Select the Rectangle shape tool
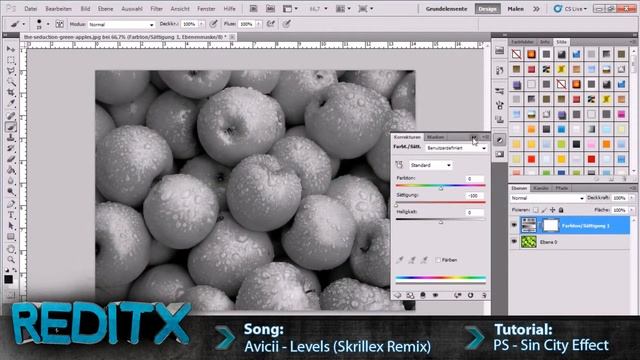Image resolution: width=640 pixels, height=360 pixels. click(x=11, y=237)
